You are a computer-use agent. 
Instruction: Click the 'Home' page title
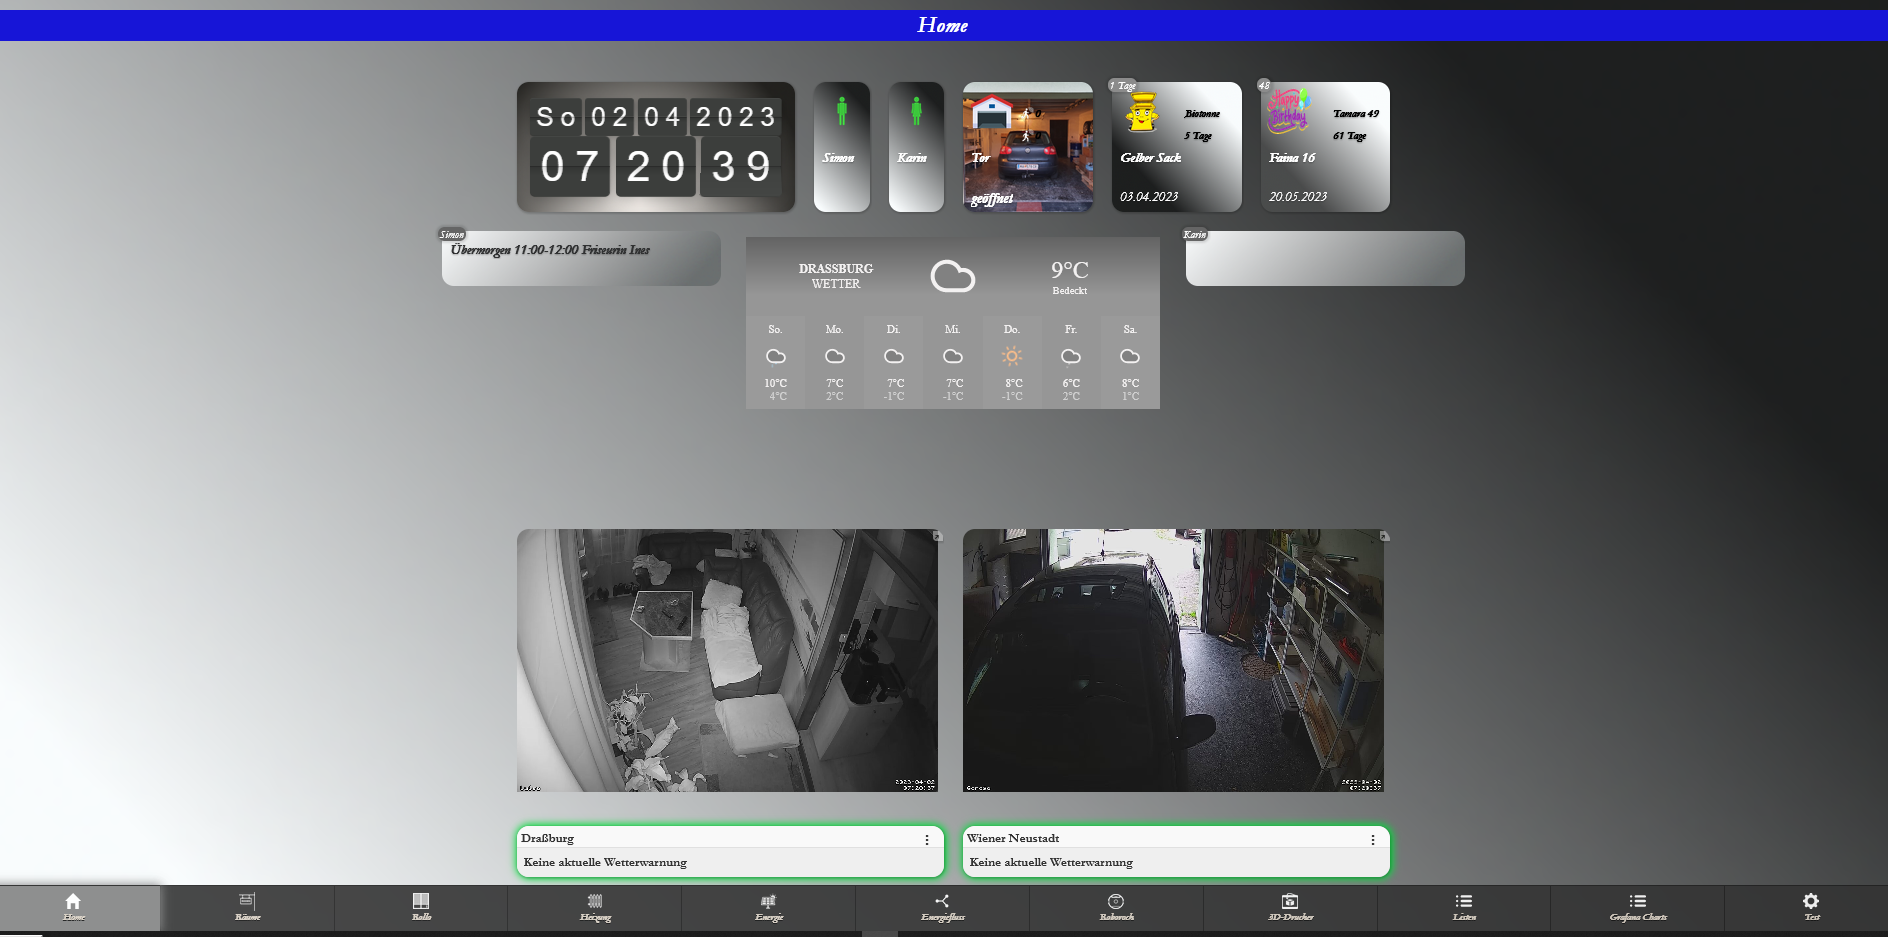[x=943, y=25]
